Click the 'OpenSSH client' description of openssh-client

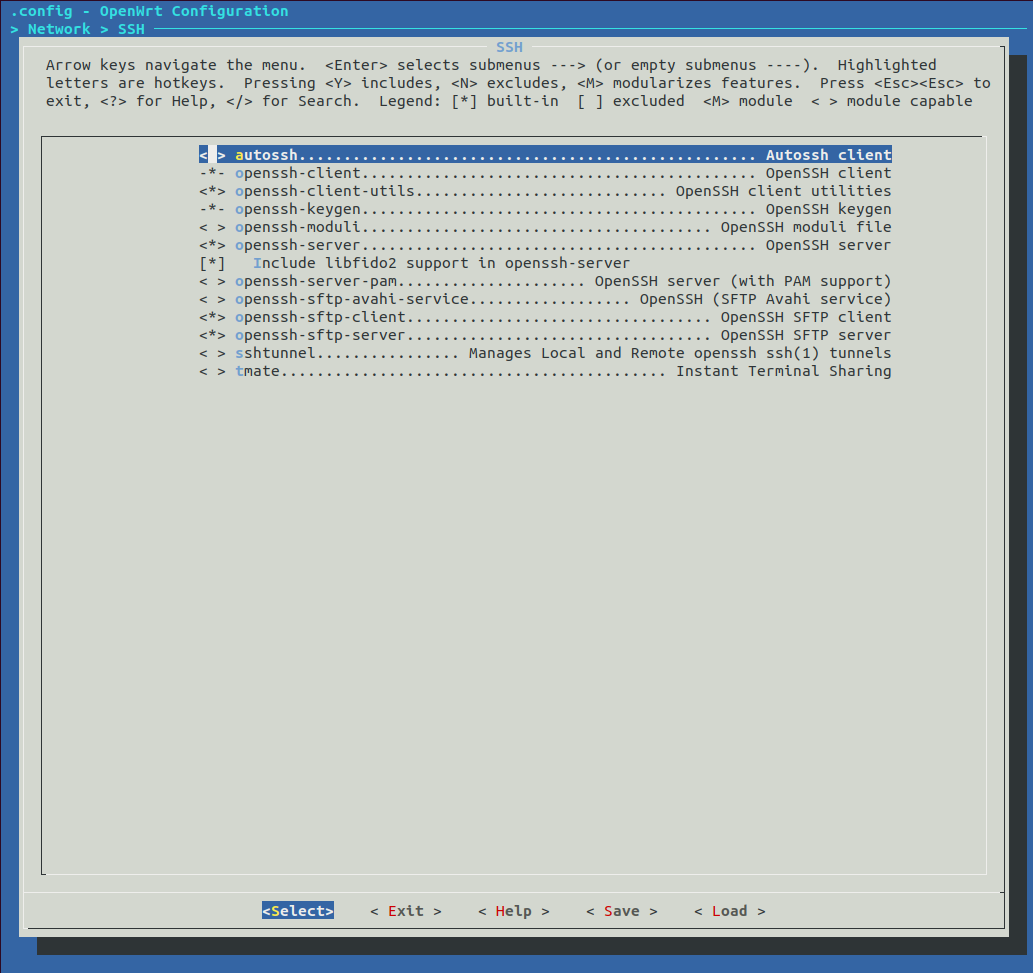[x=828, y=173]
